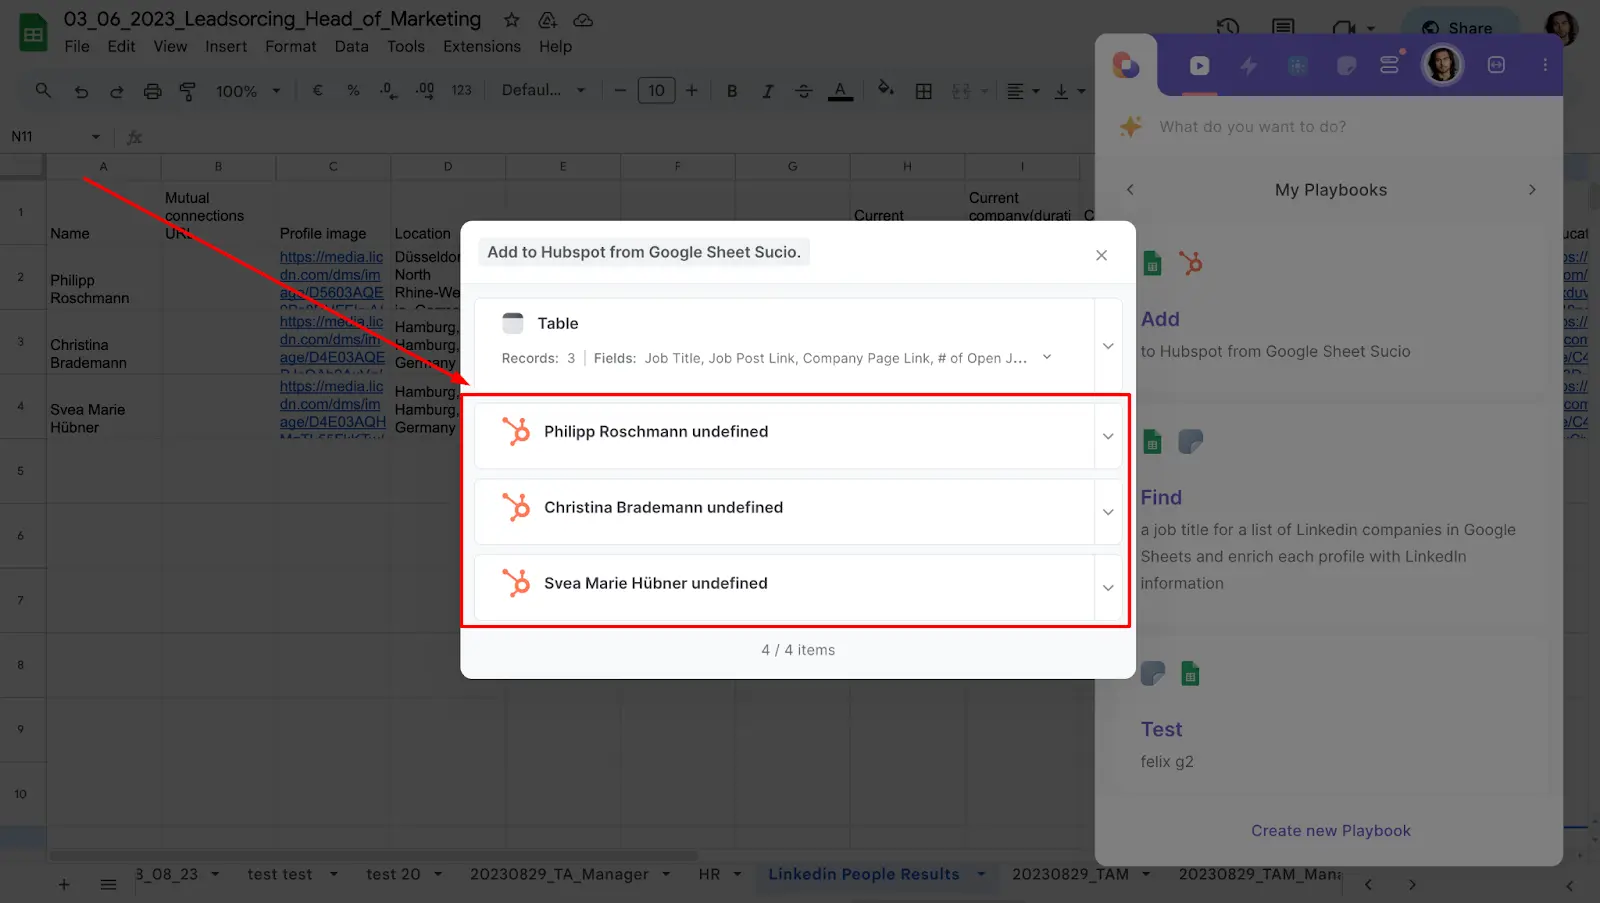This screenshot has height=903, width=1600.
Task: Open the fill color picker
Action: click(x=885, y=89)
